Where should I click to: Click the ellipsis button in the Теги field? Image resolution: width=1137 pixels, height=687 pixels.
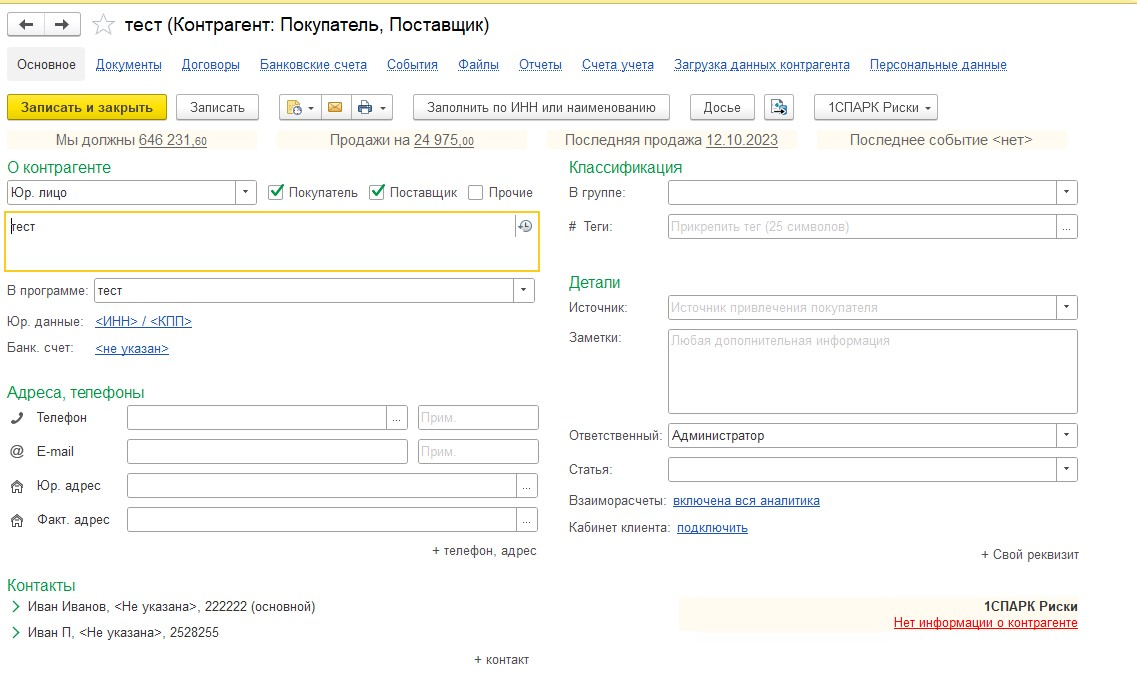pos(1067,226)
